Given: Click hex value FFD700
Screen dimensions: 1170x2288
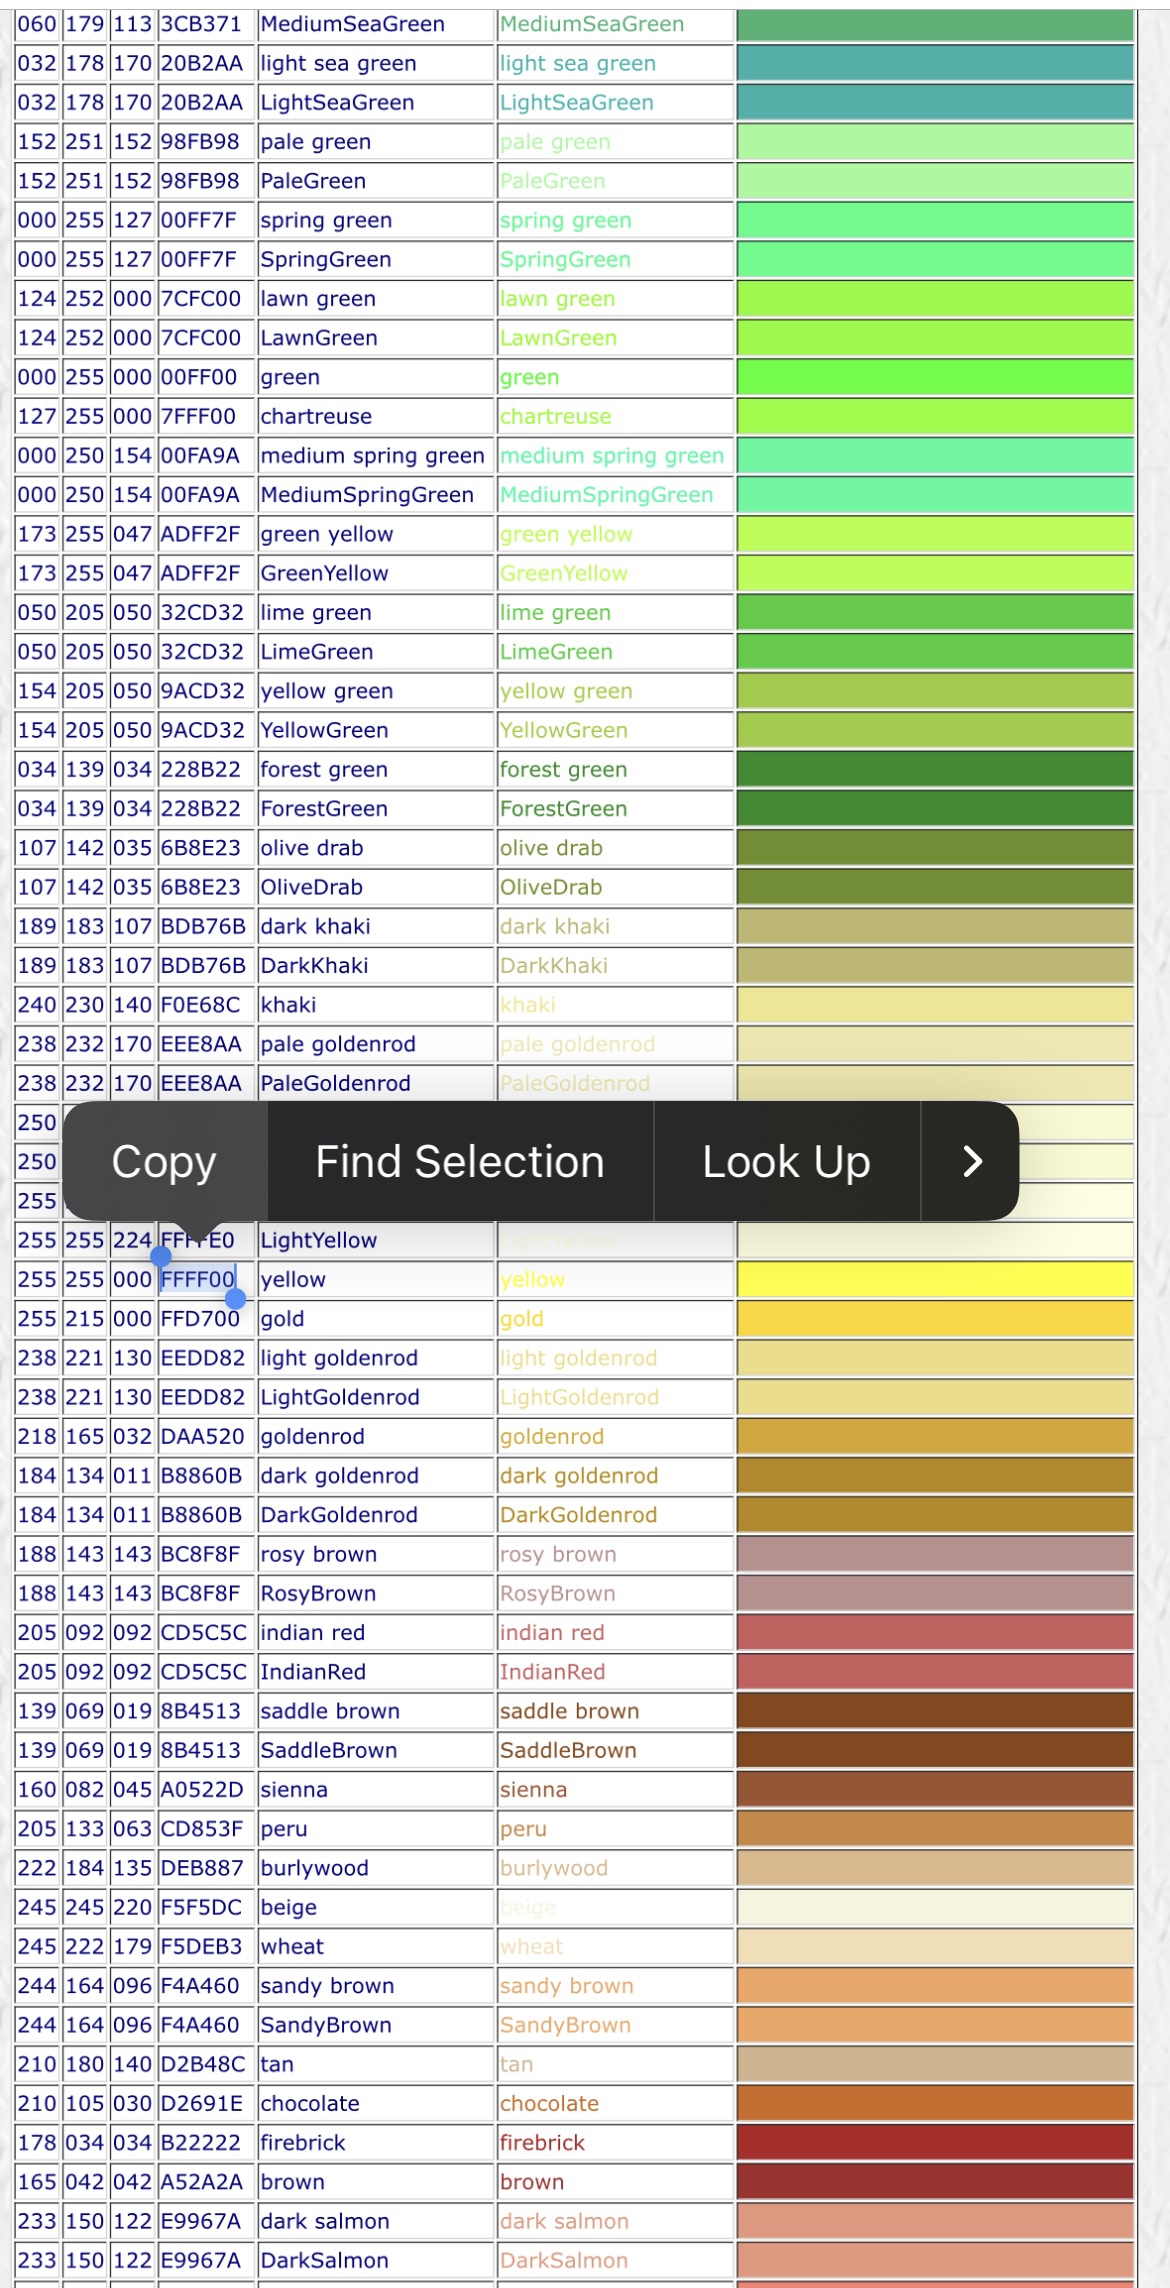Looking at the screenshot, I should click(200, 1318).
